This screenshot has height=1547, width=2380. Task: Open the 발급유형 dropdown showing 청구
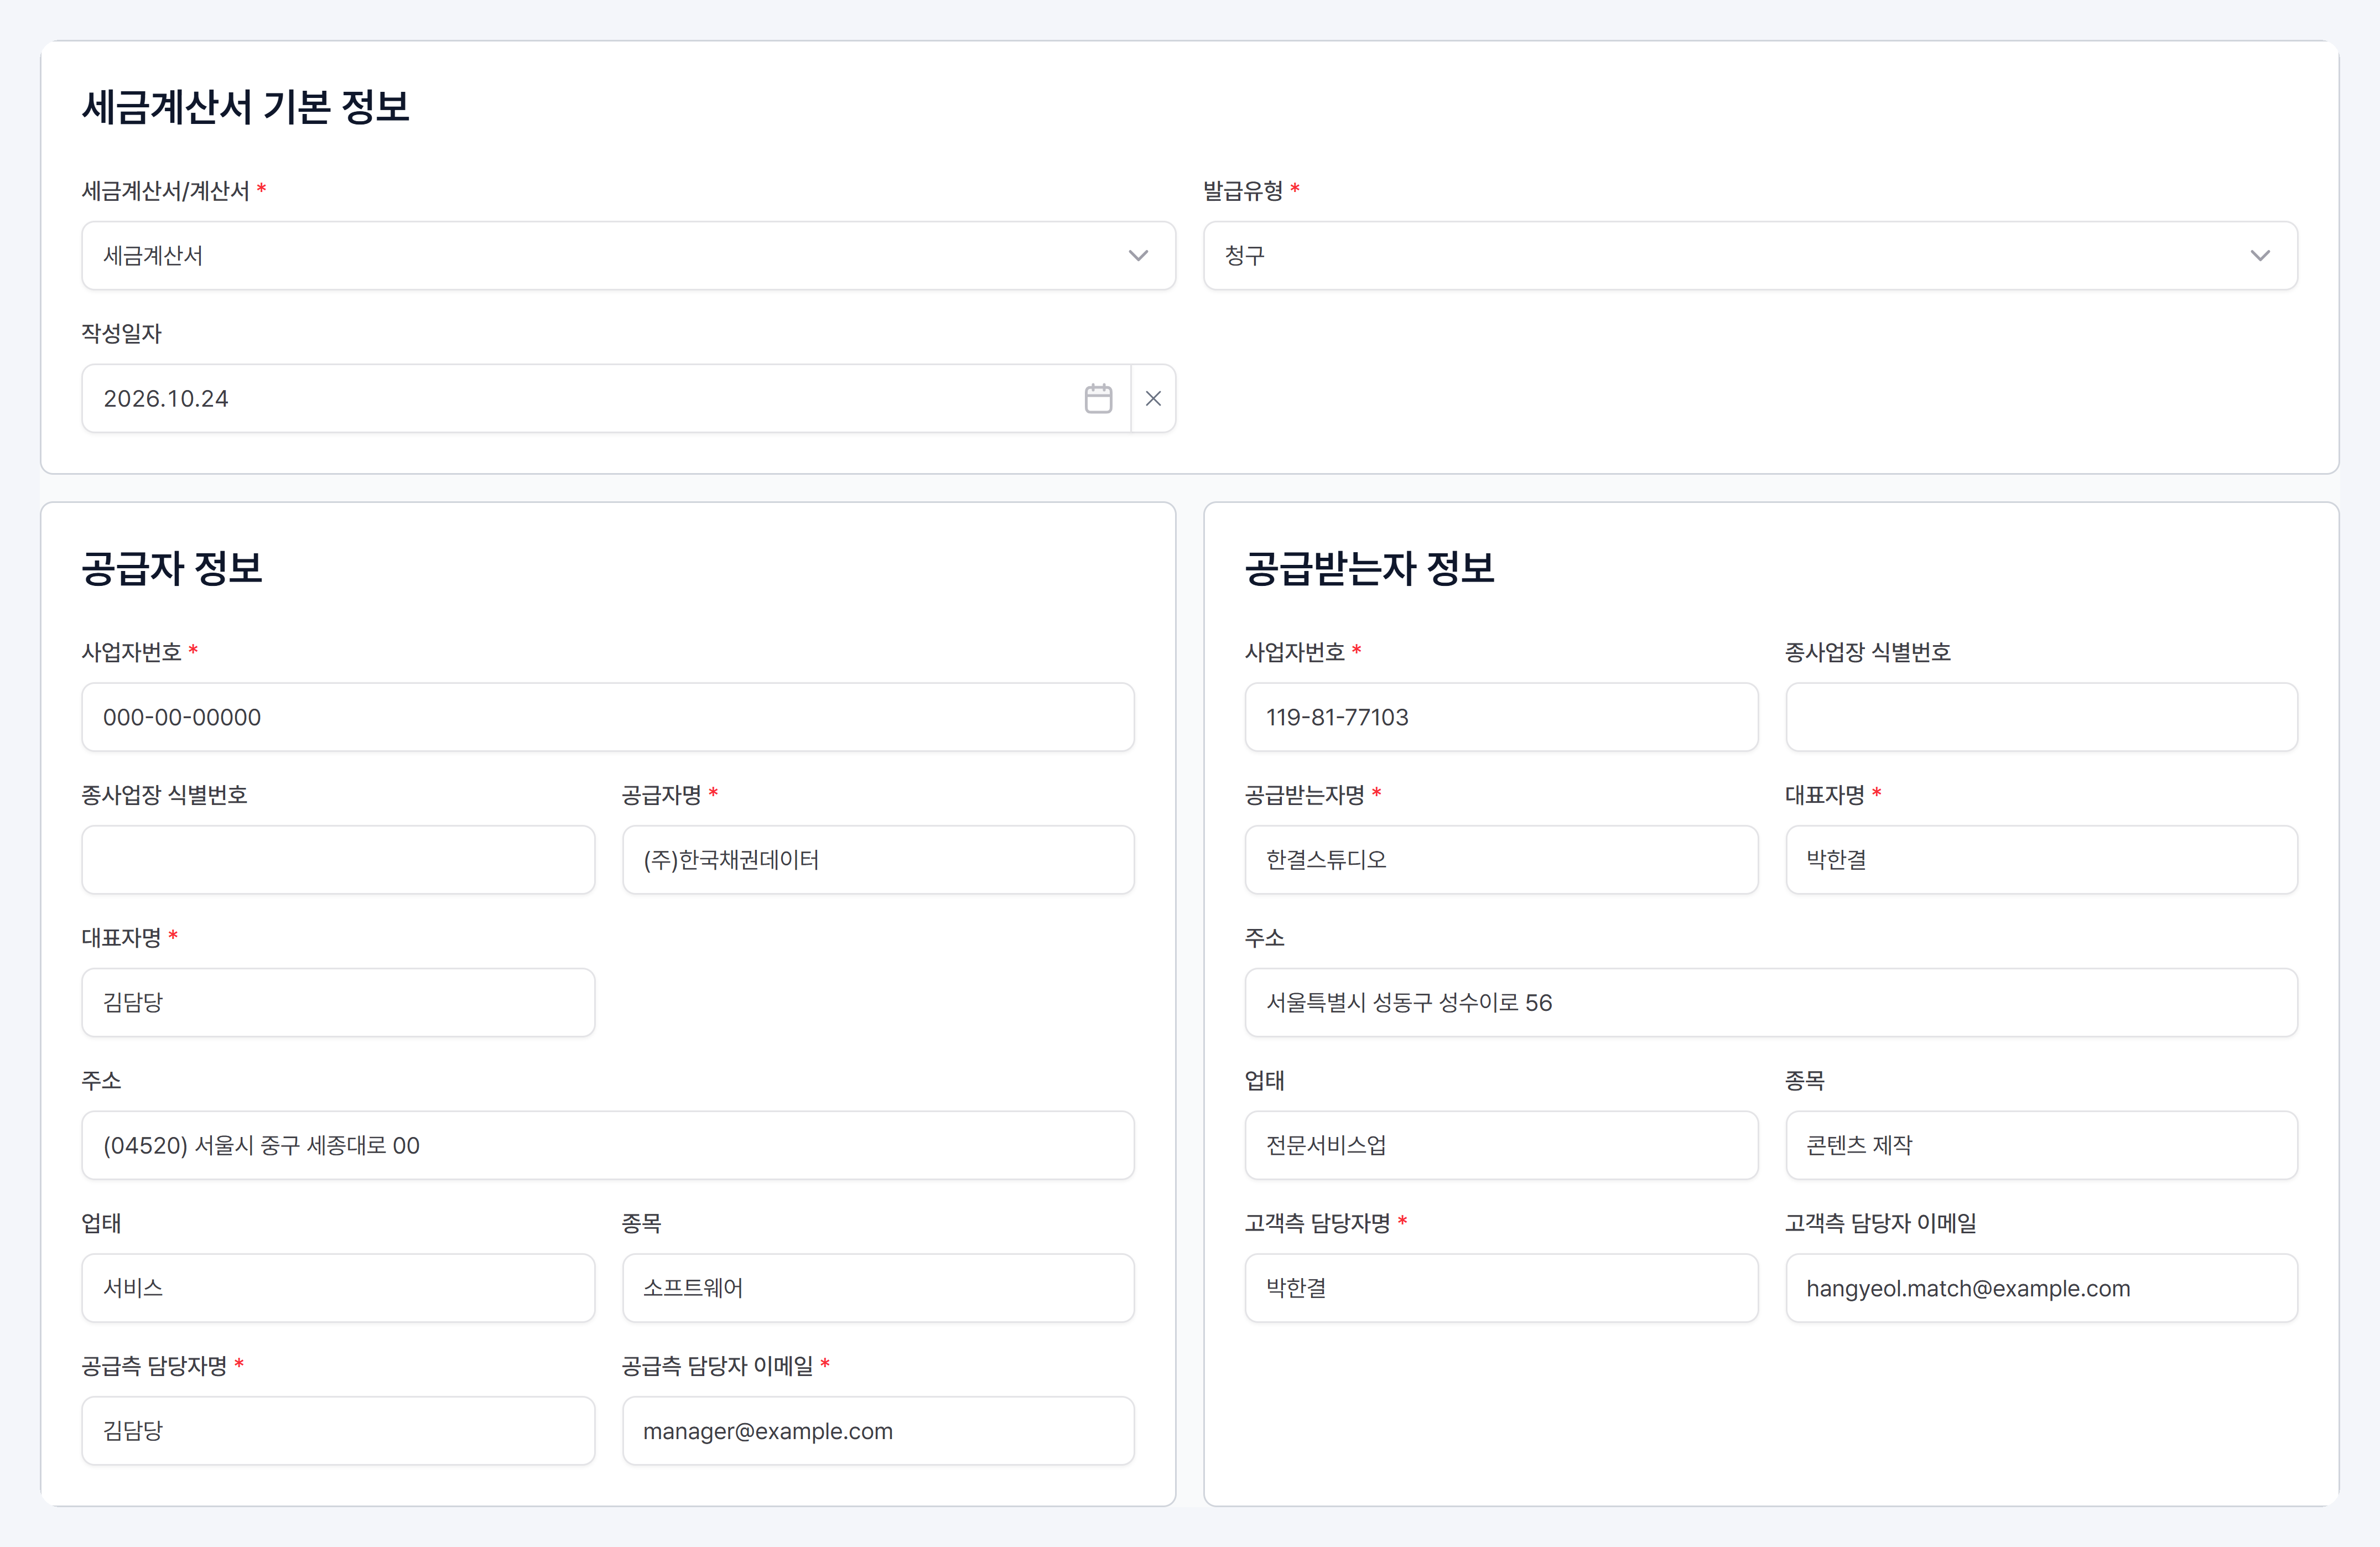[1750, 256]
